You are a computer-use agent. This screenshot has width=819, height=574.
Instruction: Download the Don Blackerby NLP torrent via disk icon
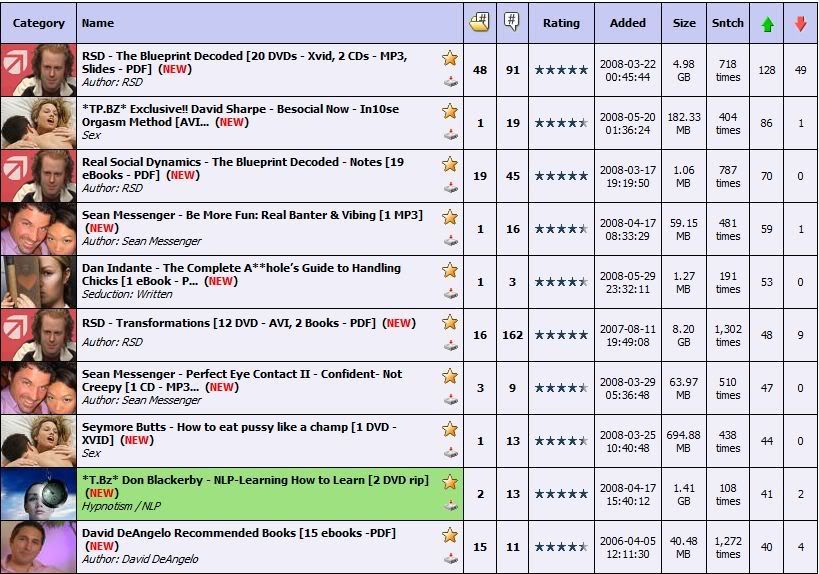point(451,505)
